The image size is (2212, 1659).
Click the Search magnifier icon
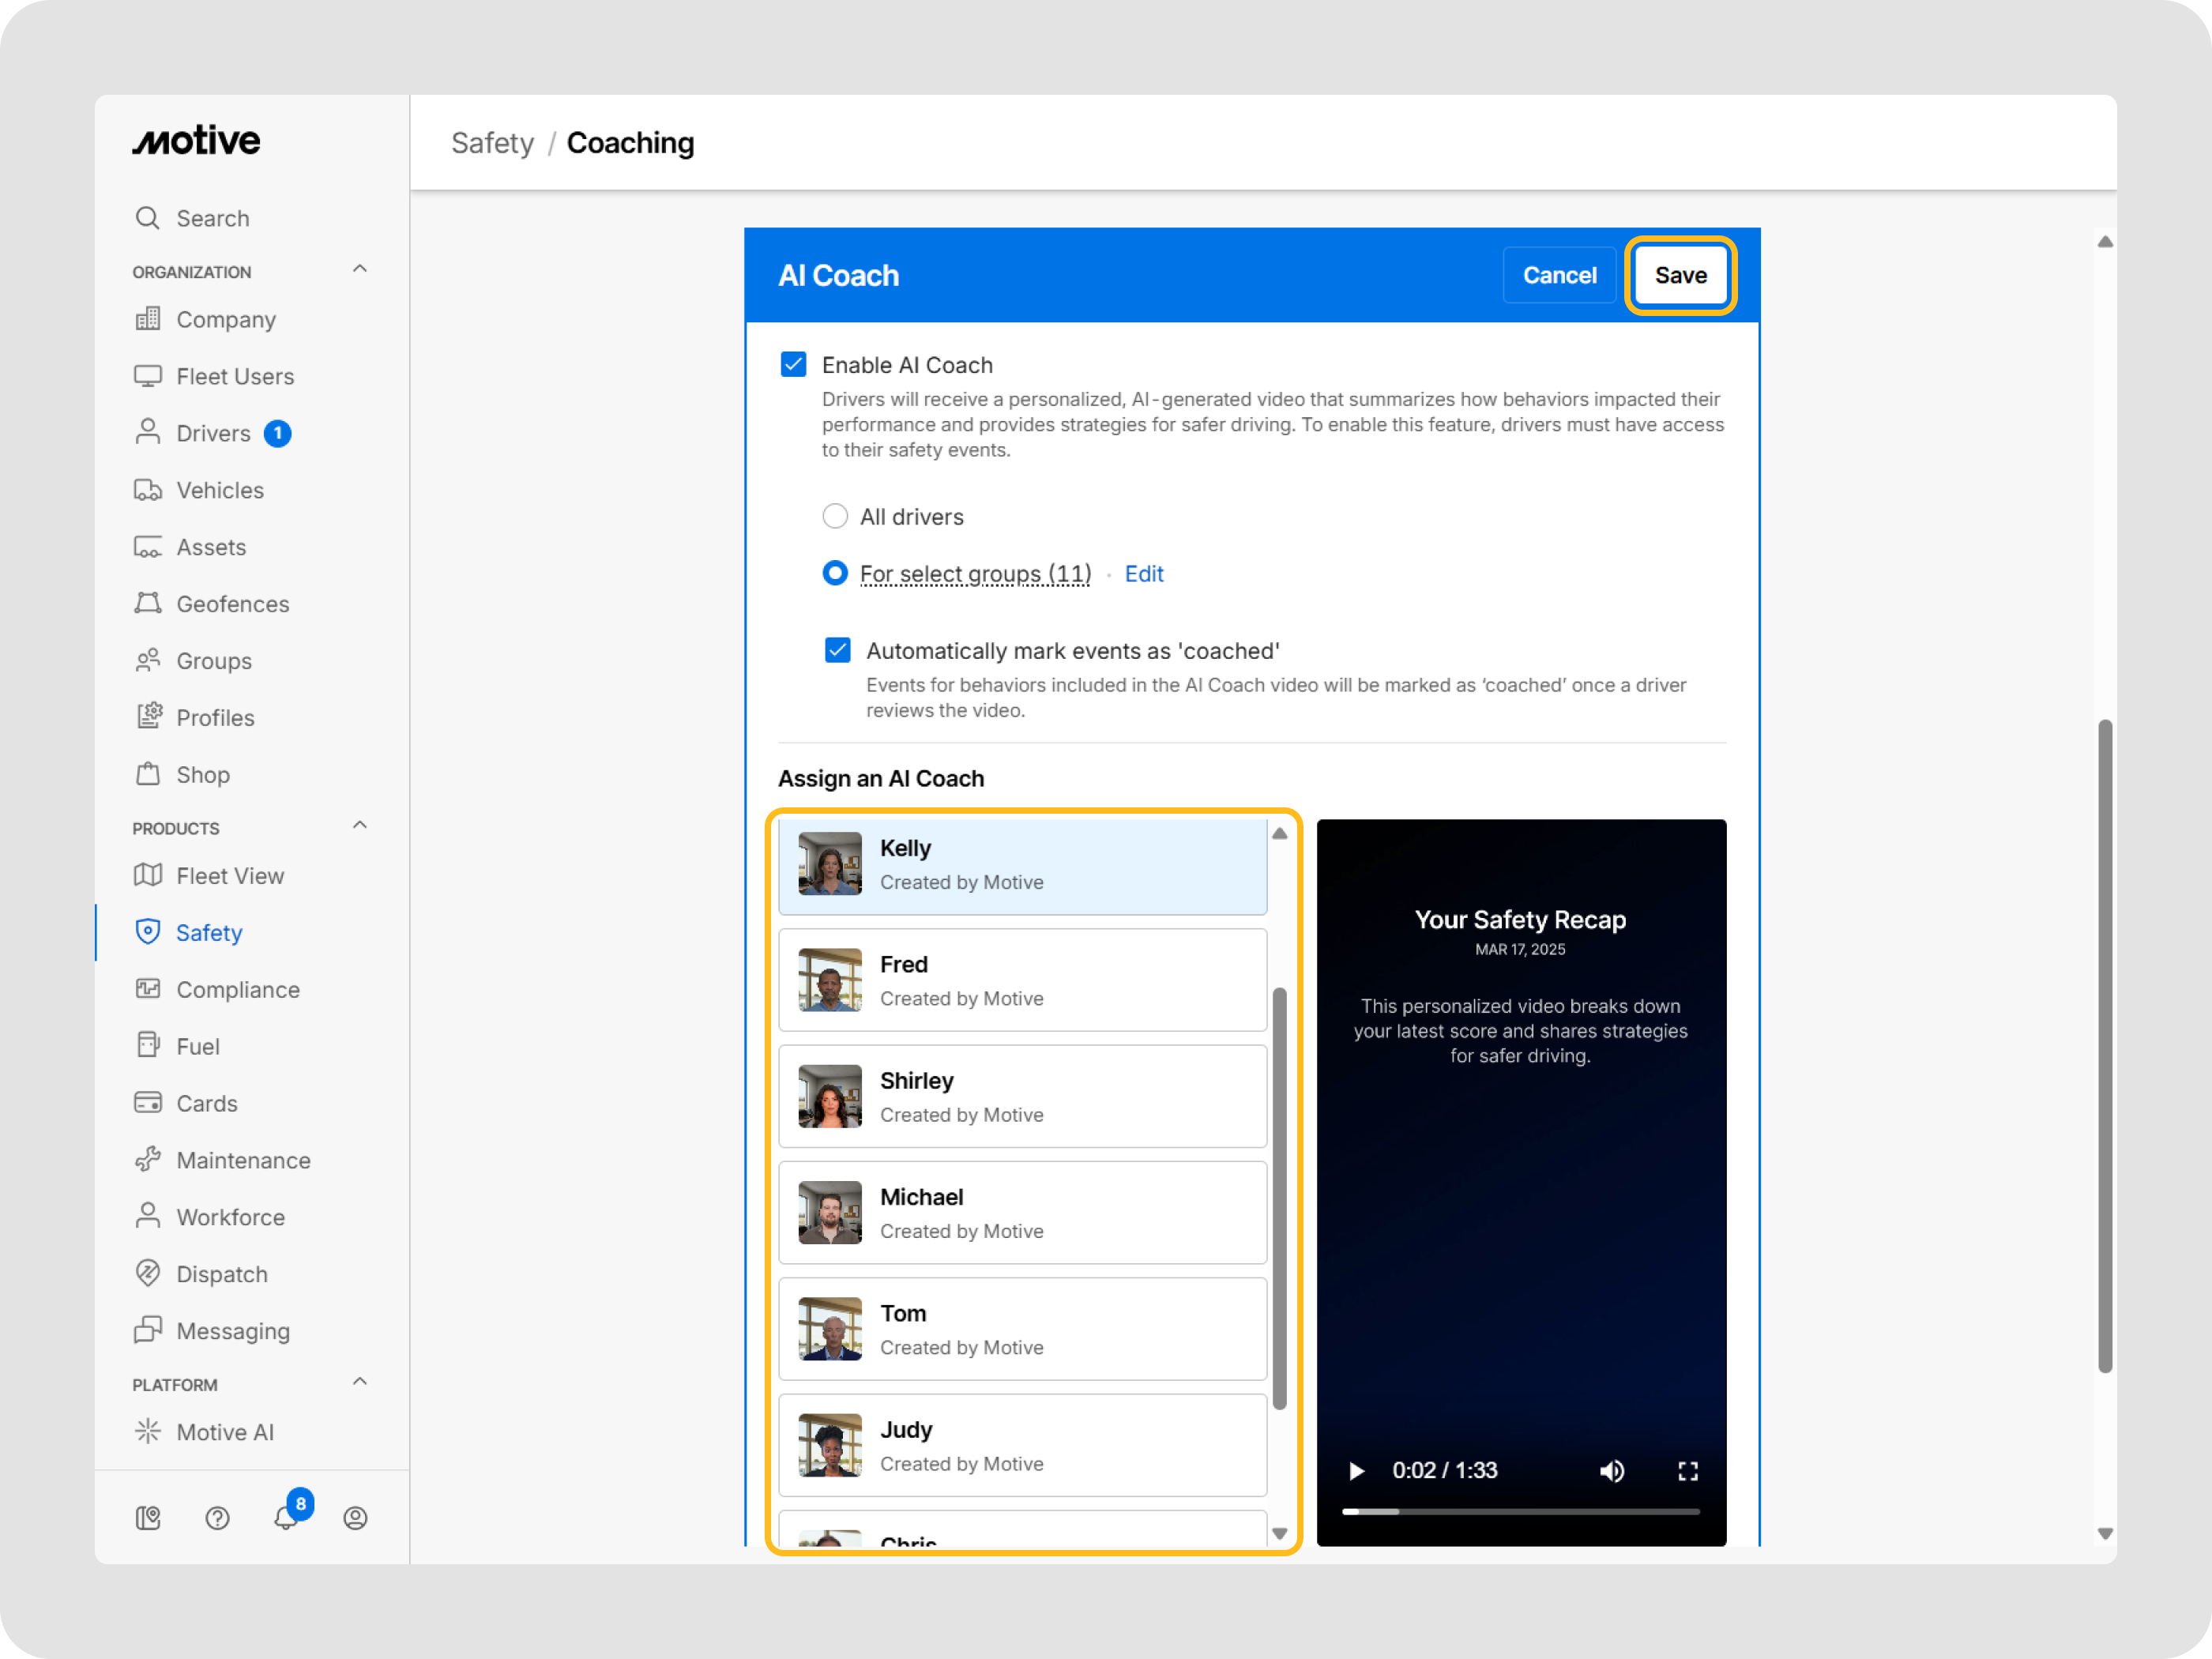tap(148, 218)
